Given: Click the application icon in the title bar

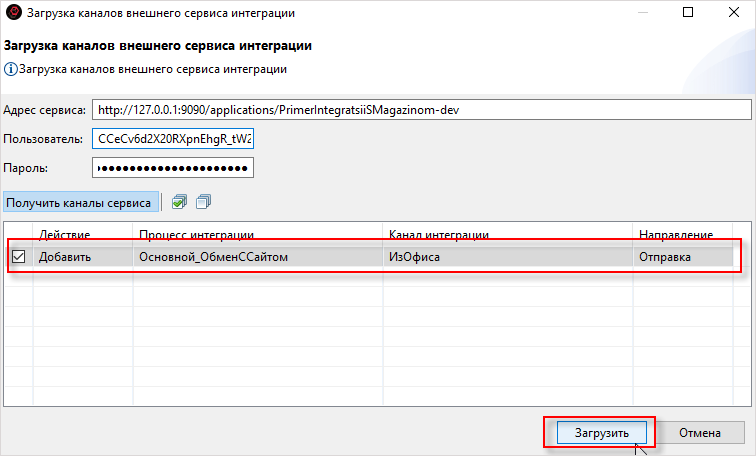Looking at the screenshot, I should point(15,15).
